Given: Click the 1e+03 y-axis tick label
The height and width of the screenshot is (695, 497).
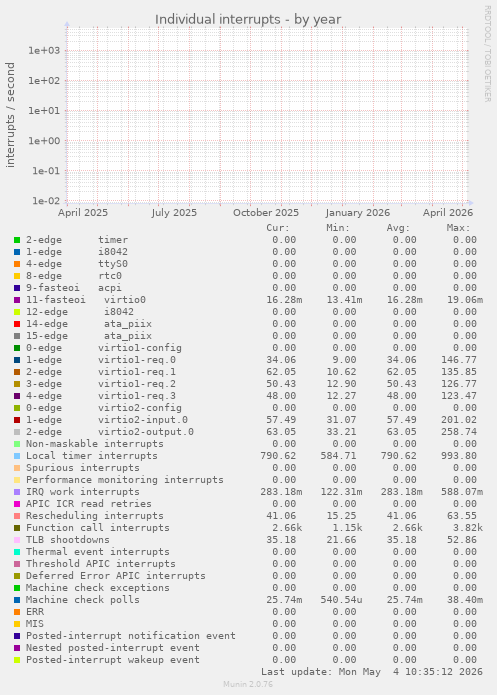Looking at the screenshot, I should point(44,51).
